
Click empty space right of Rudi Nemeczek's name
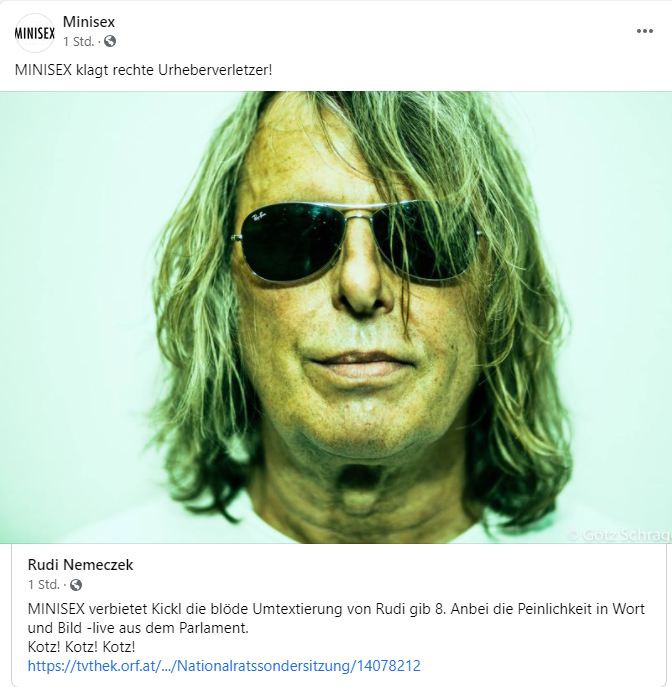(394, 565)
